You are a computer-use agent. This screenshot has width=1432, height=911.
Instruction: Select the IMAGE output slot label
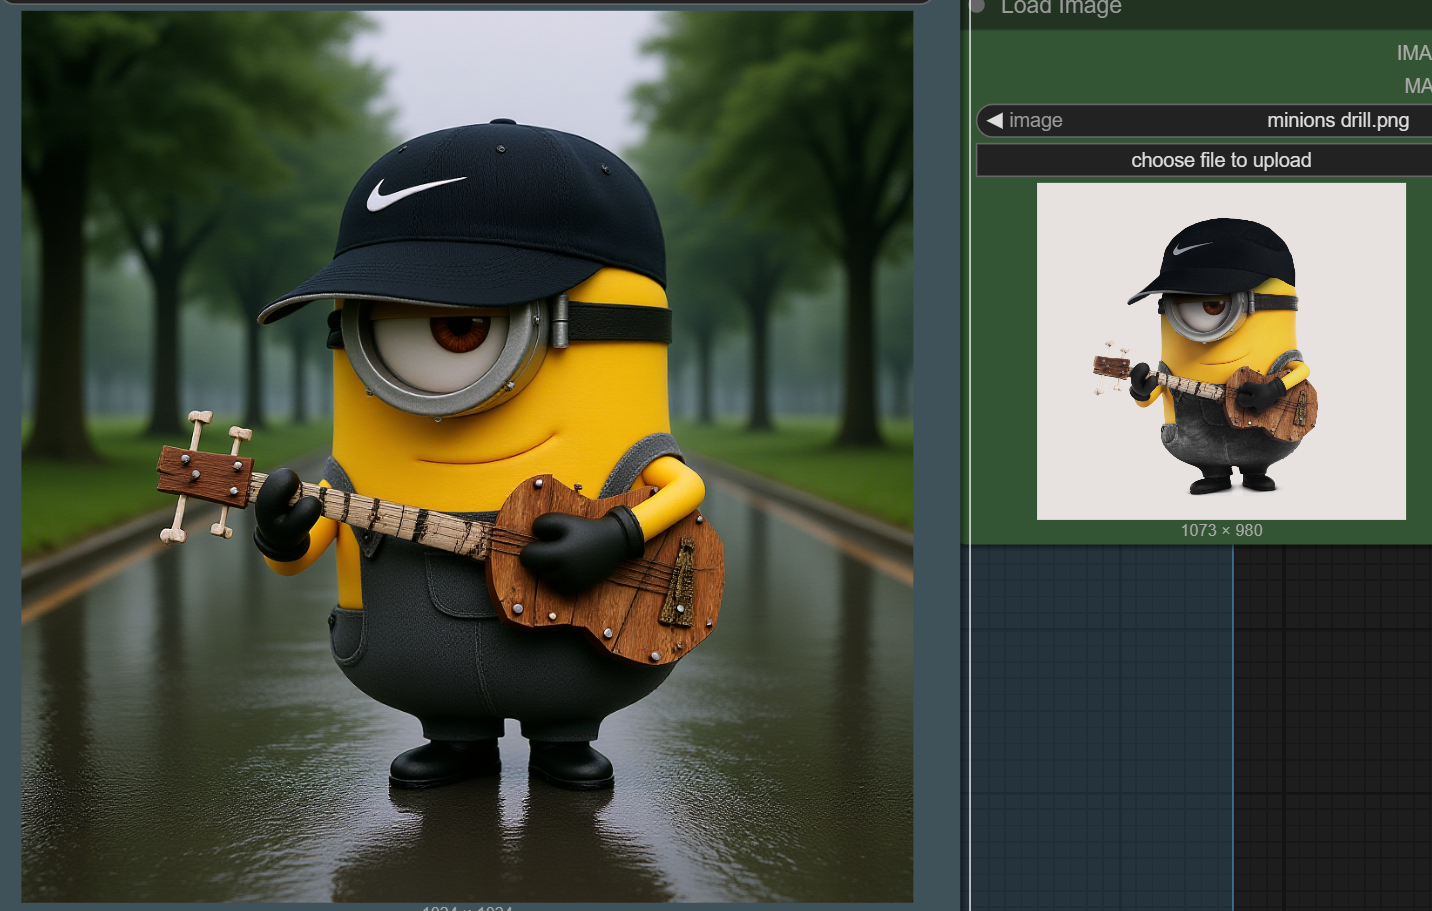(1413, 53)
